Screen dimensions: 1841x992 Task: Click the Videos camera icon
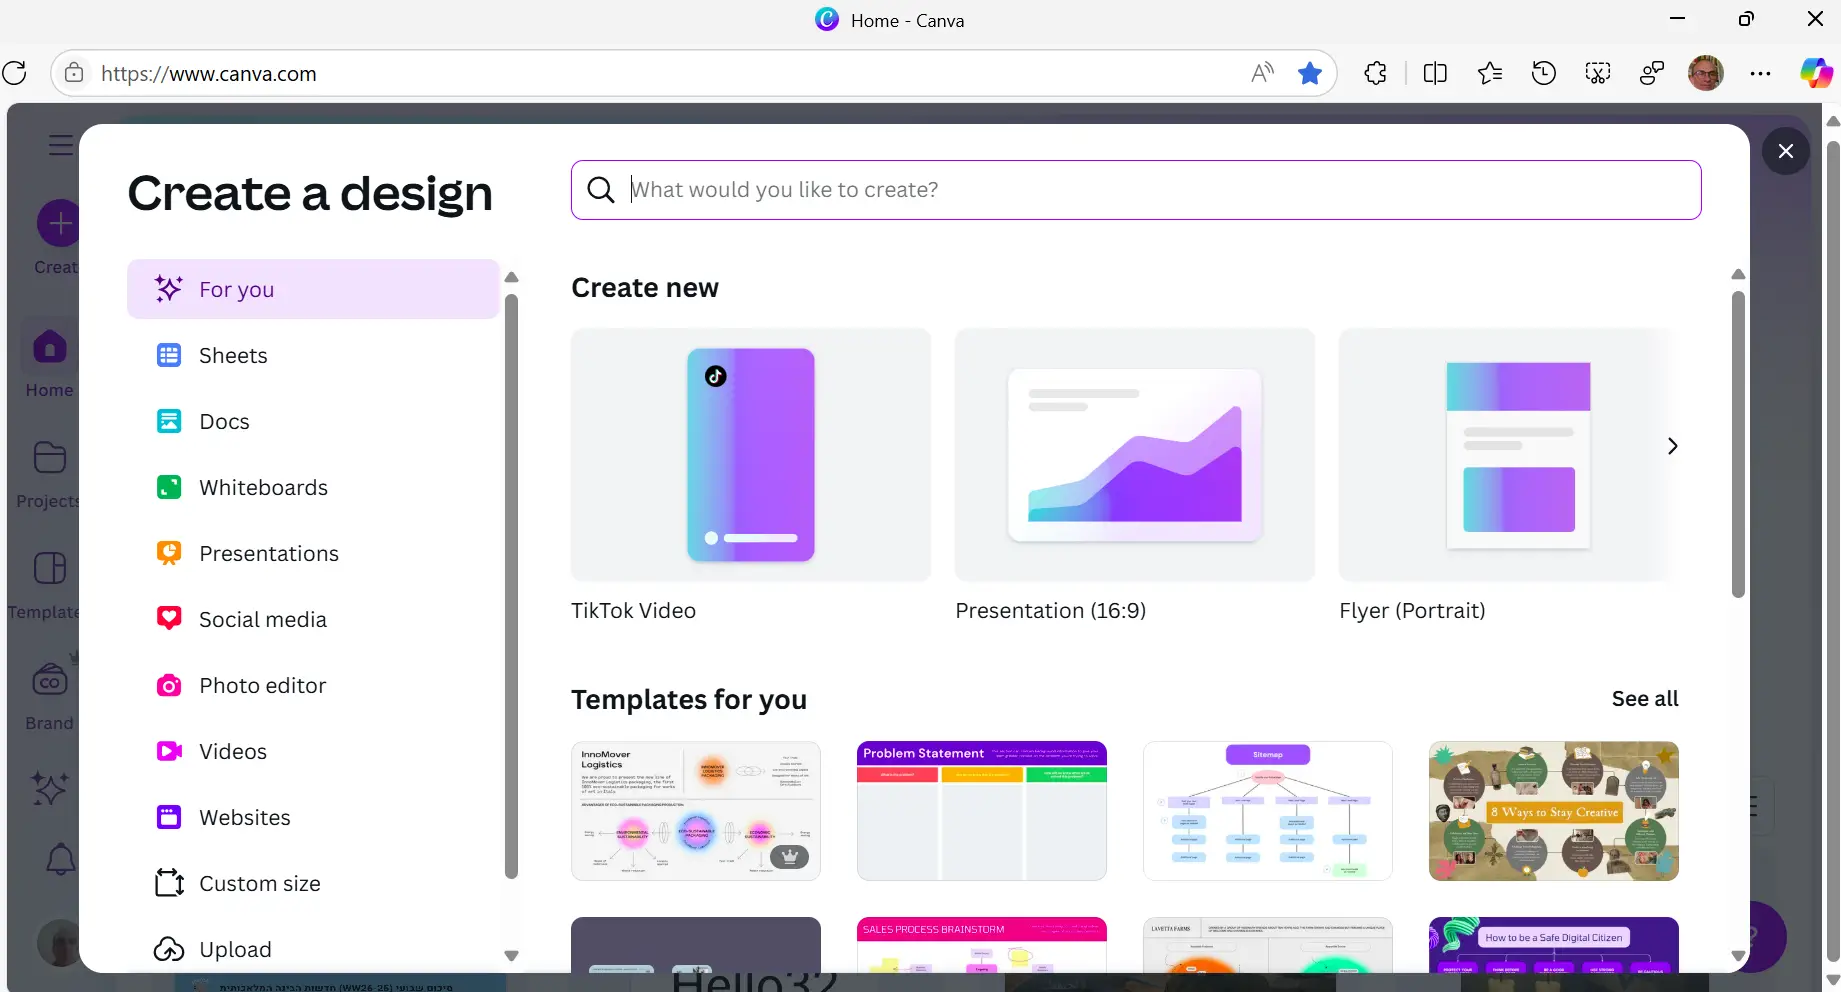pos(169,751)
